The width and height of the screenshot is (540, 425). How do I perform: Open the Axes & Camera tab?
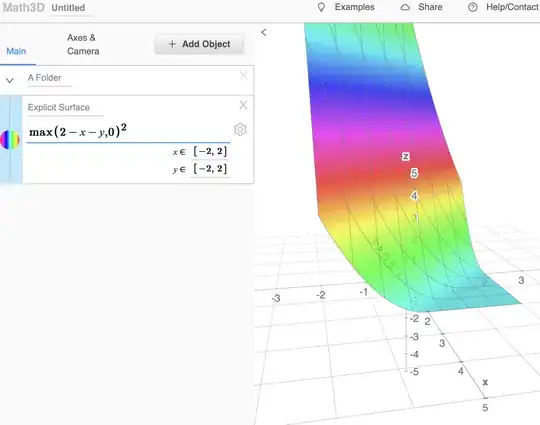click(83, 44)
